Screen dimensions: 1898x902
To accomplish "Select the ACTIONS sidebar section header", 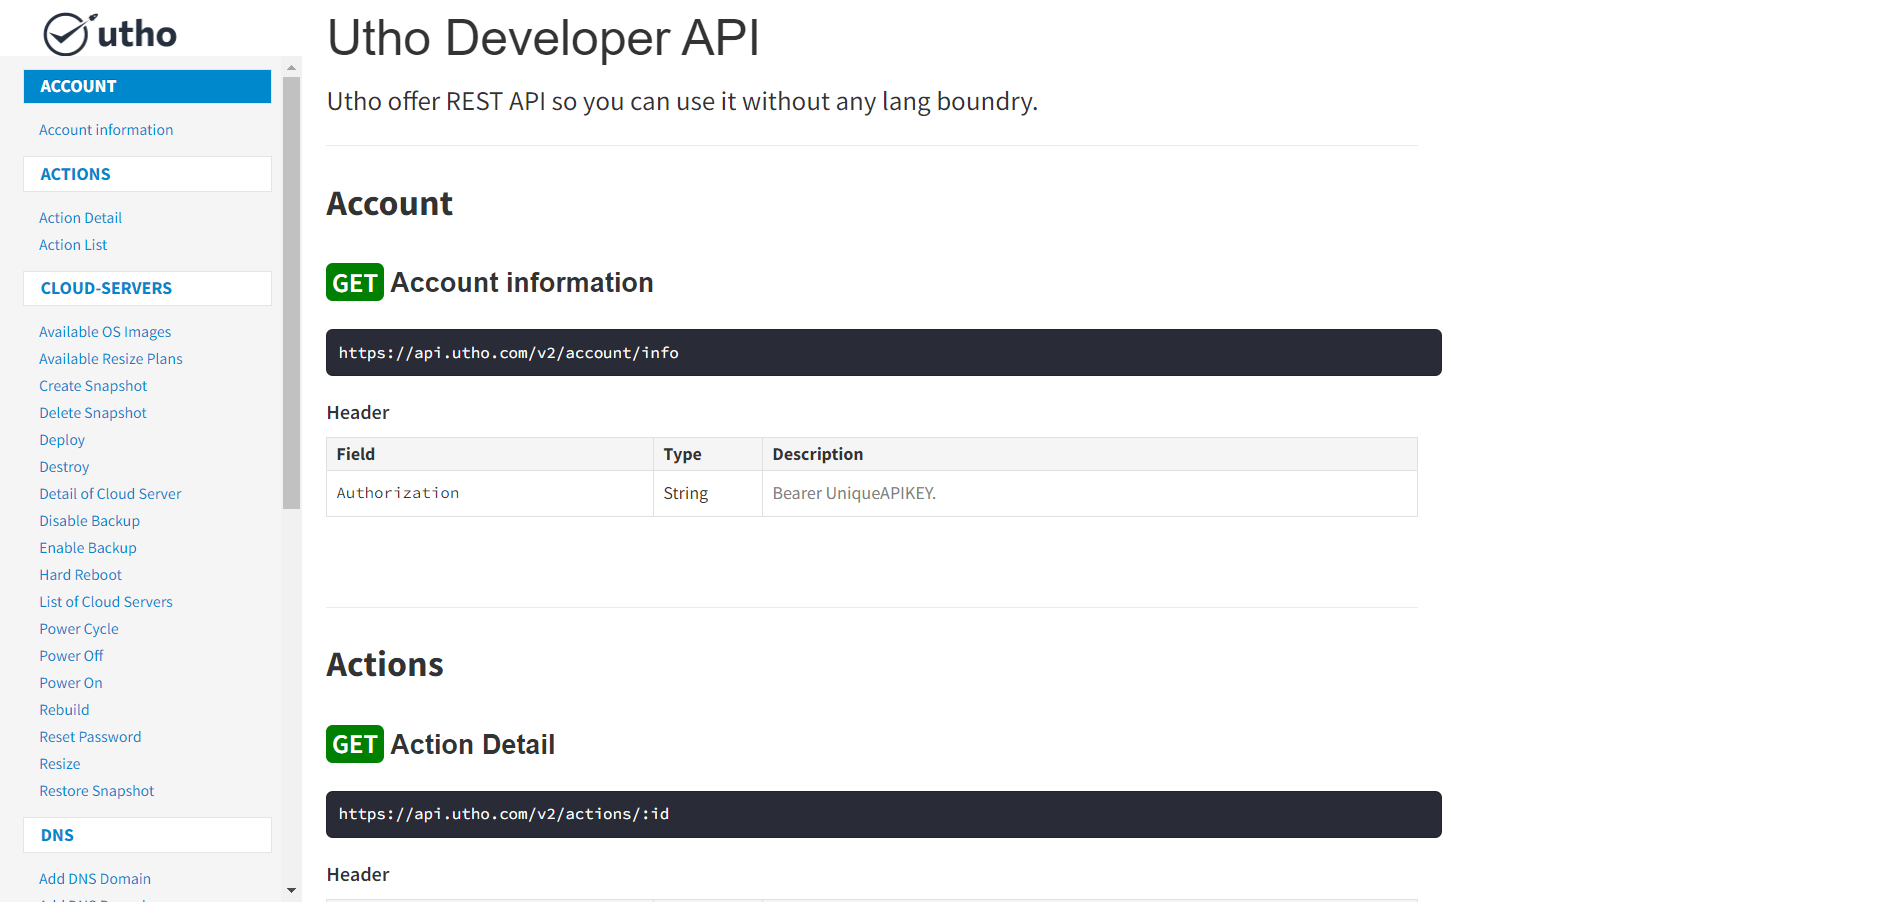I will point(147,174).
